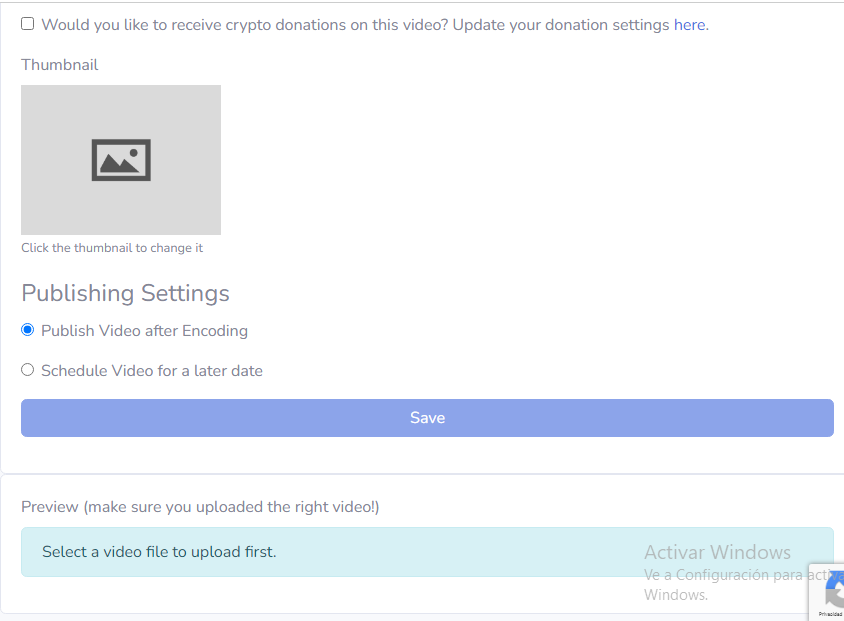Select the Publish Video after Encoding radio button
Screen dimensions: 844x621
(x=28, y=330)
